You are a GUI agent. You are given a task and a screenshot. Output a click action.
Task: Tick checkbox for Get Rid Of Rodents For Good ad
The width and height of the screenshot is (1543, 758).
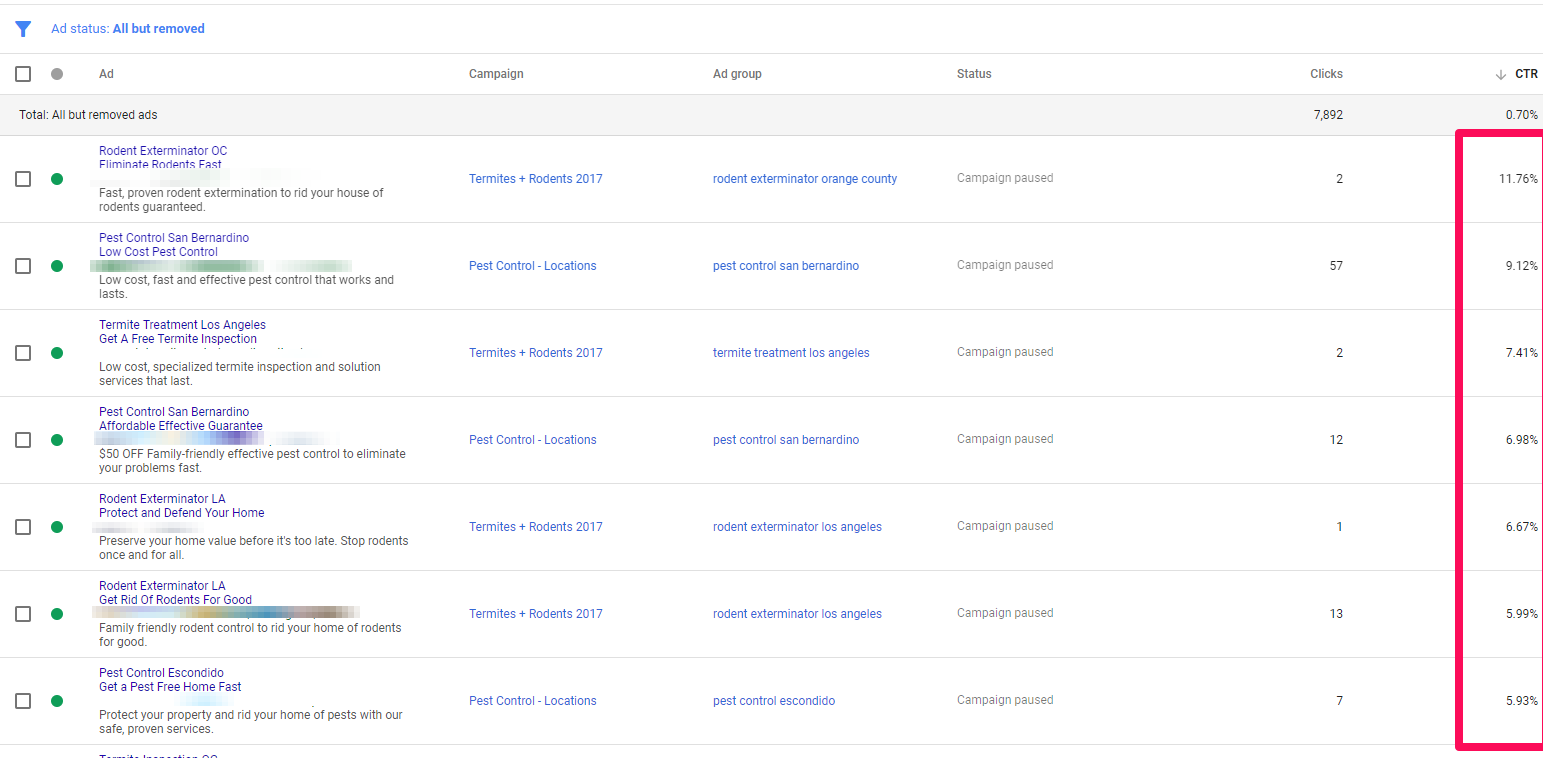point(23,614)
